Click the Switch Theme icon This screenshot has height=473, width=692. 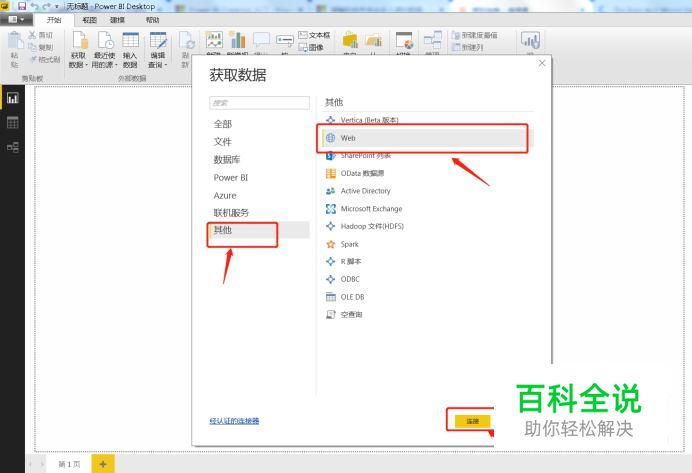pyautogui.click(x=404, y=42)
